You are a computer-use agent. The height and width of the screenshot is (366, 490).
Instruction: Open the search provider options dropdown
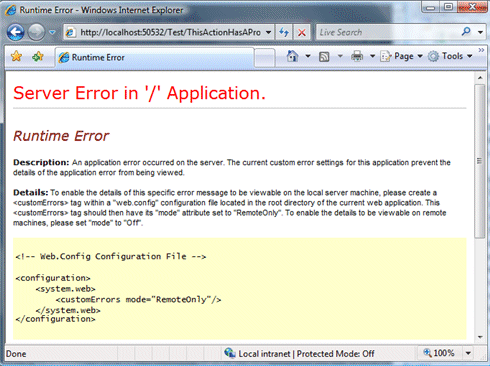(x=480, y=32)
